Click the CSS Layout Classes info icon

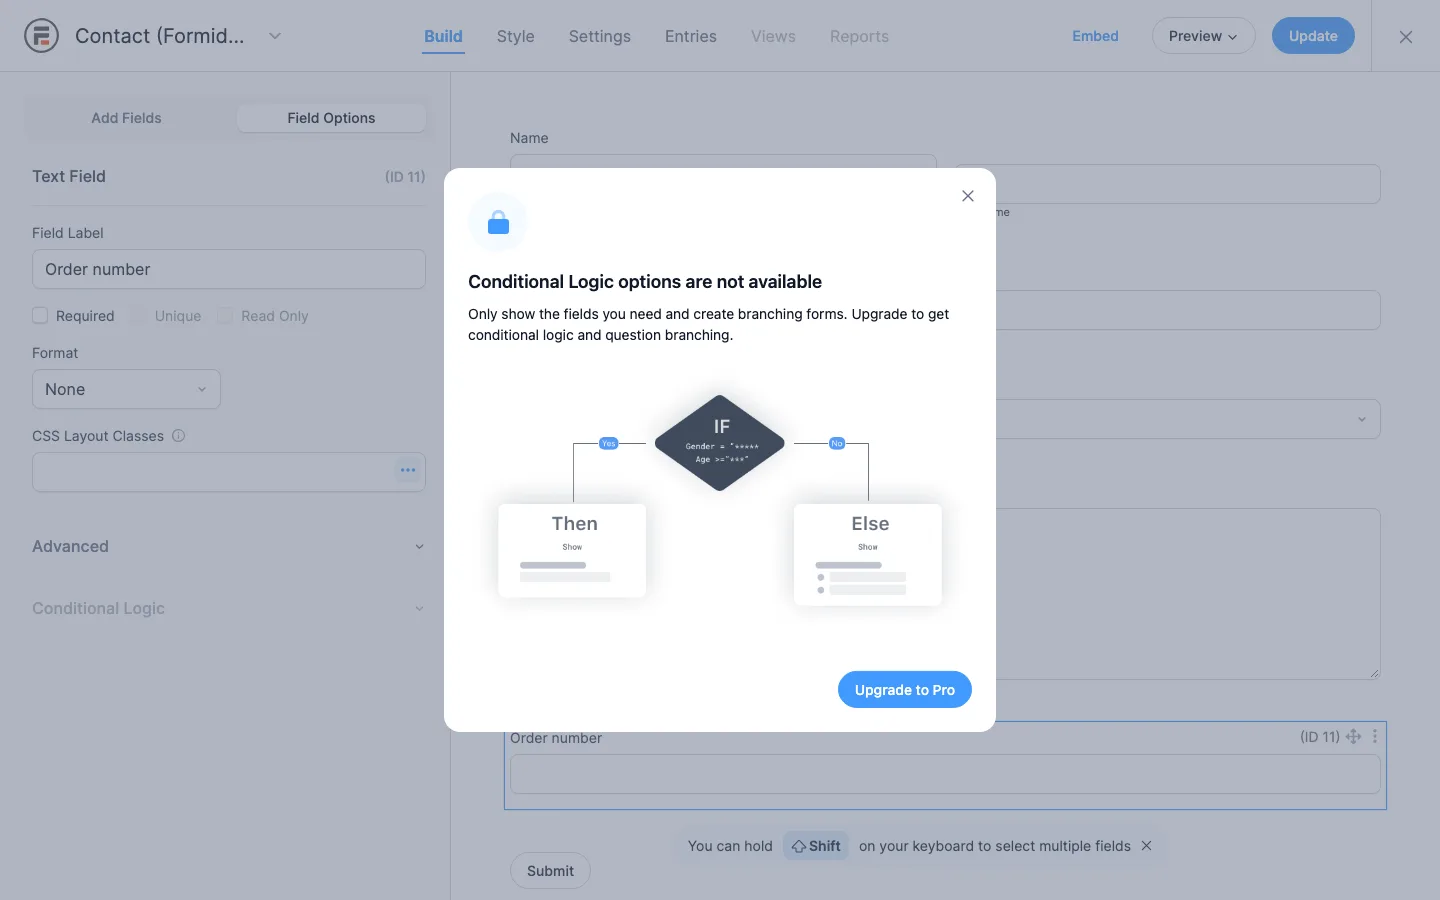tap(179, 436)
